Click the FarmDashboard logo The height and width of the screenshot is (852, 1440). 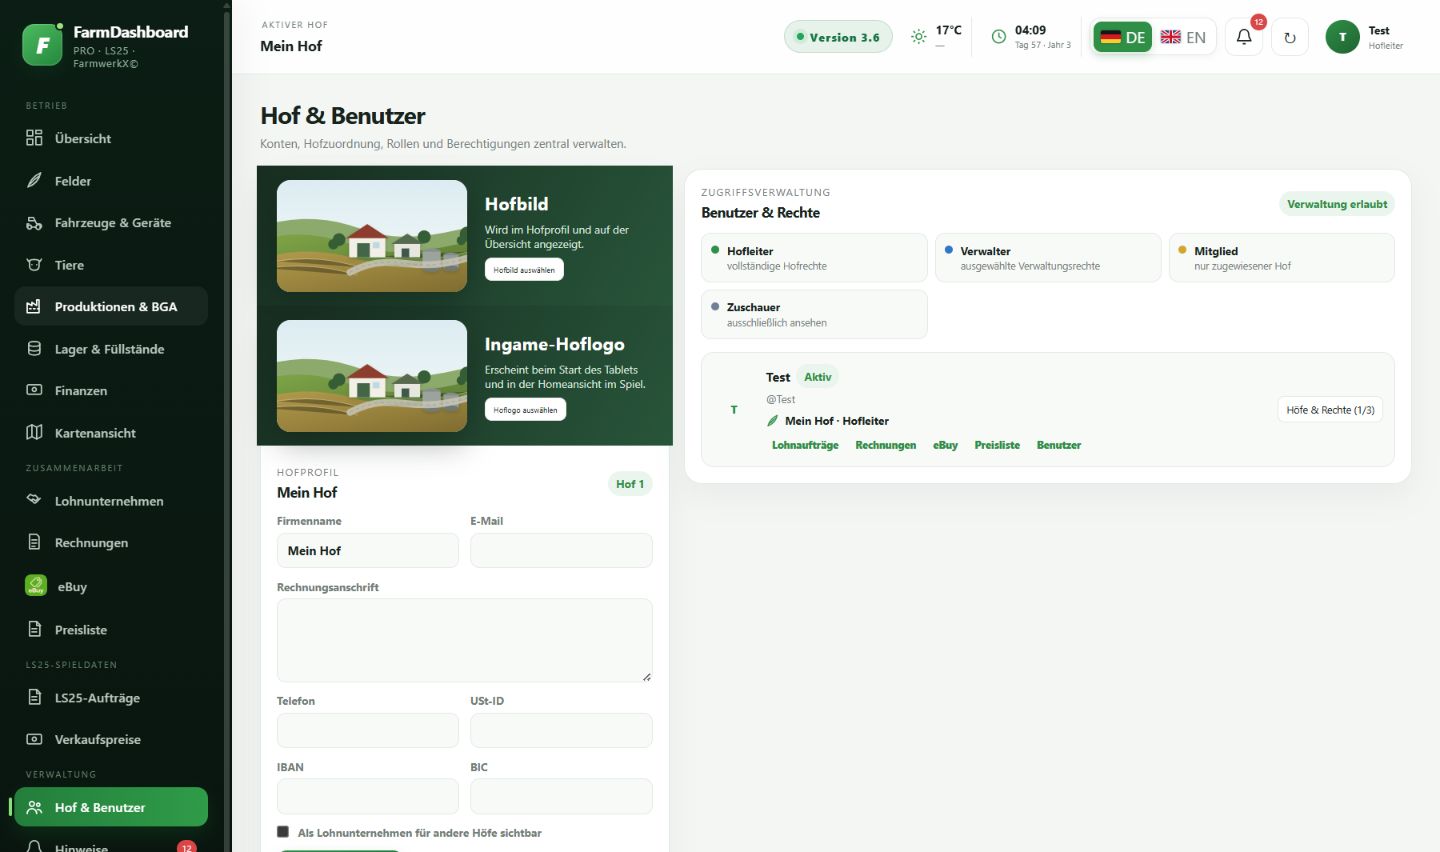[x=42, y=45]
